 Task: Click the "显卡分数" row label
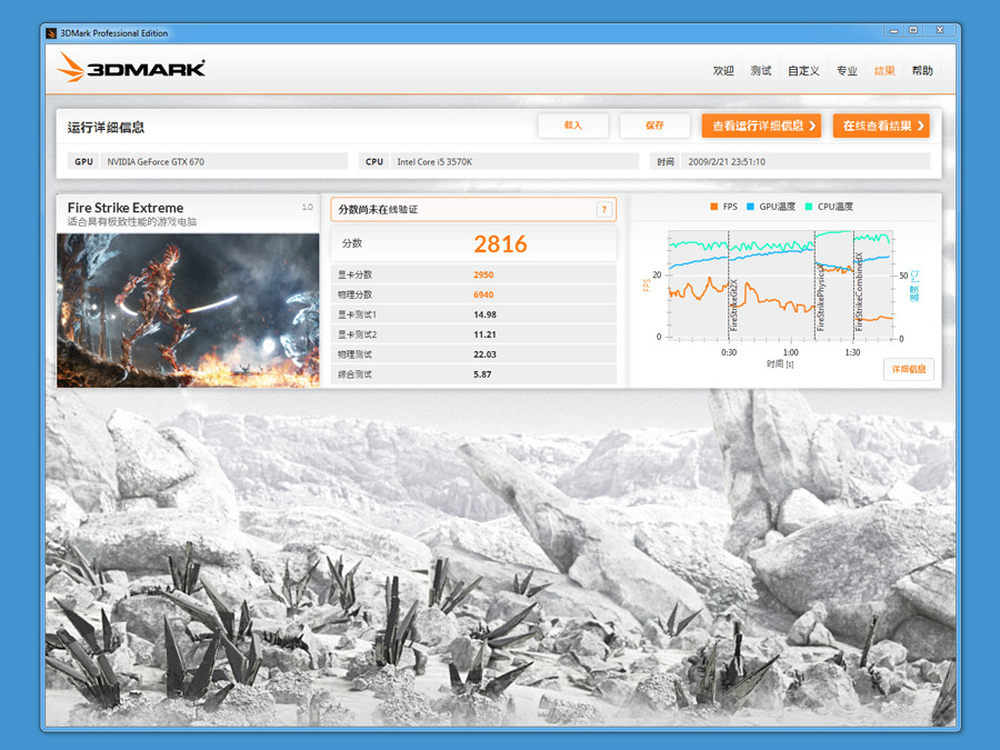pyautogui.click(x=355, y=275)
